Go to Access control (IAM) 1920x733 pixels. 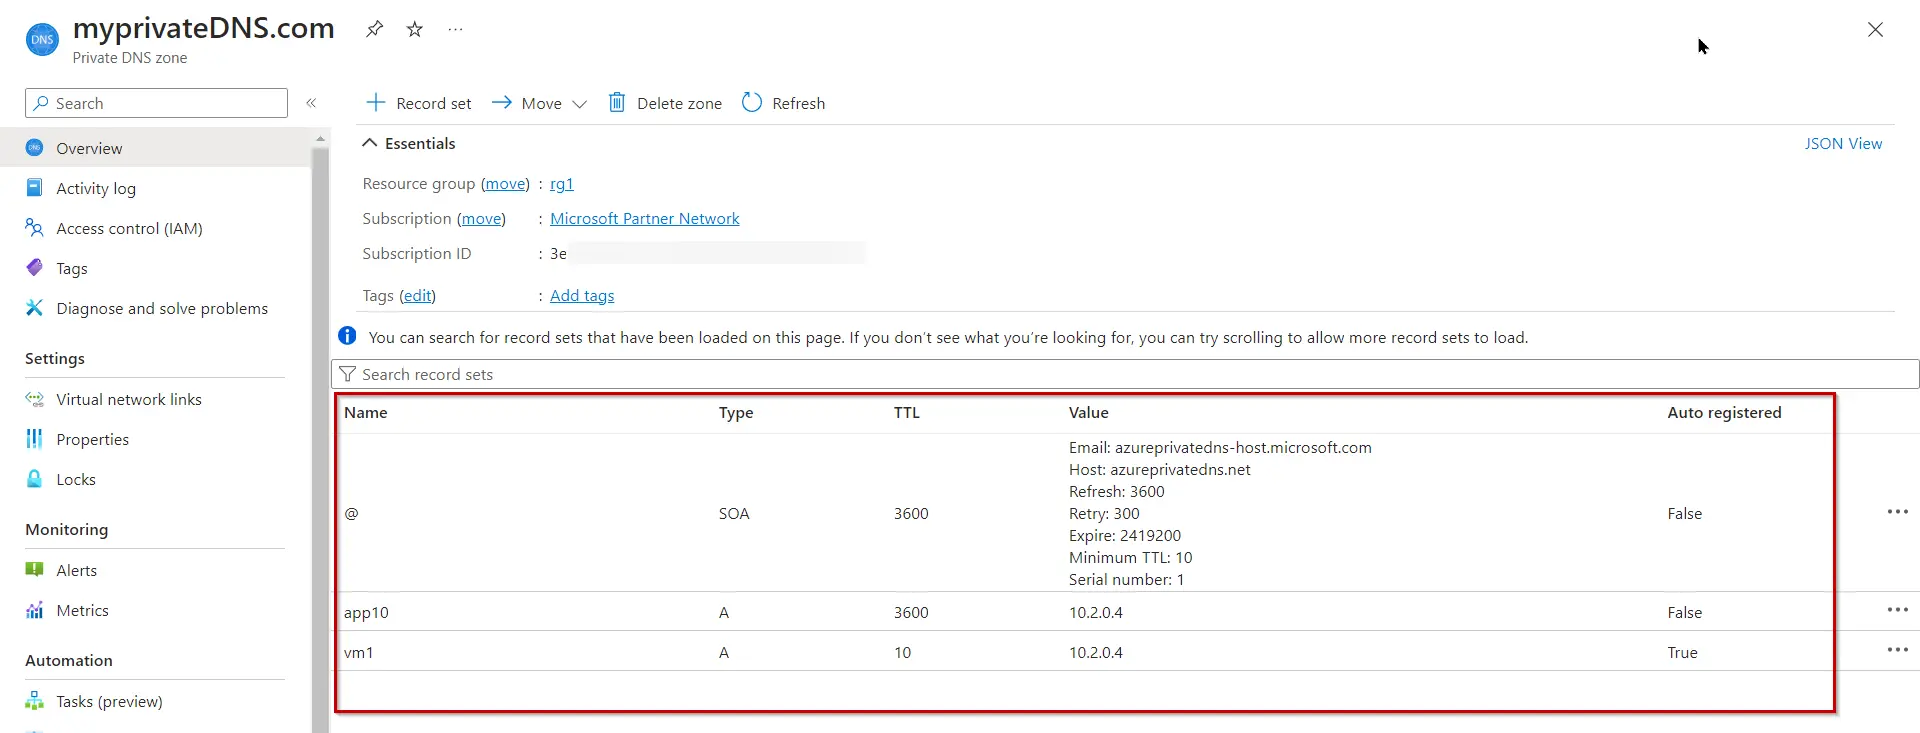tap(129, 228)
